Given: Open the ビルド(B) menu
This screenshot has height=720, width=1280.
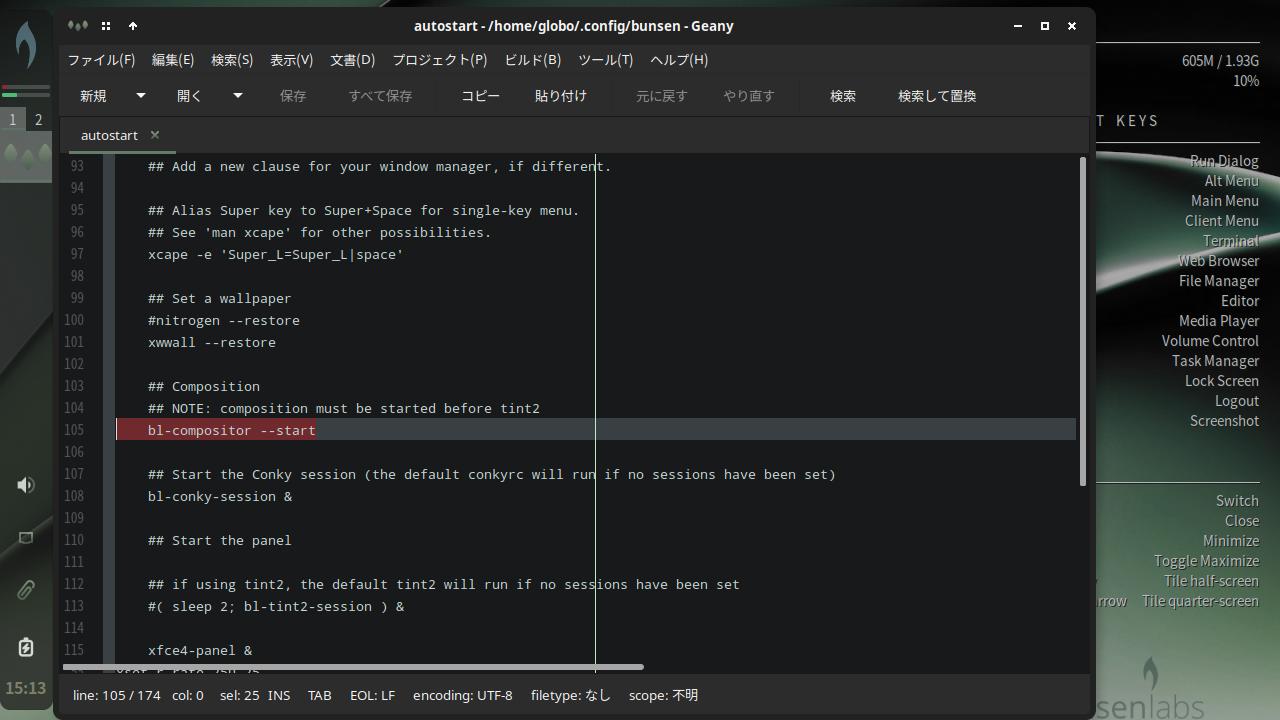Looking at the screenshot, I should click(x=532, y=60).
